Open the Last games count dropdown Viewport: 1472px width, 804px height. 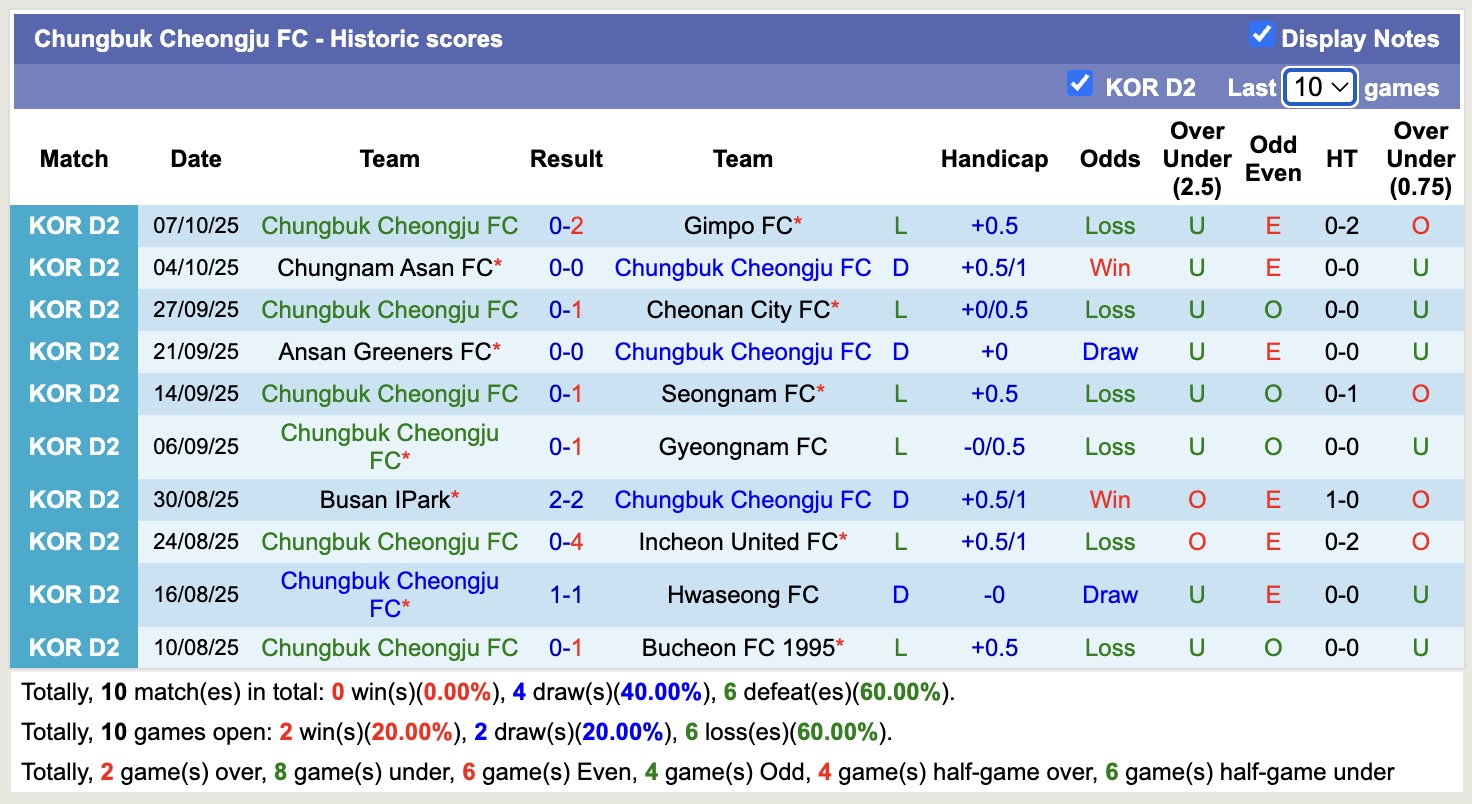[1319, 88]
